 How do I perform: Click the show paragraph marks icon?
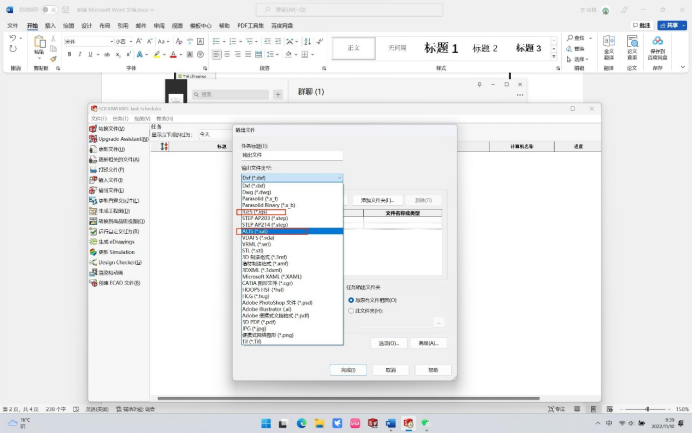(320, 41)
